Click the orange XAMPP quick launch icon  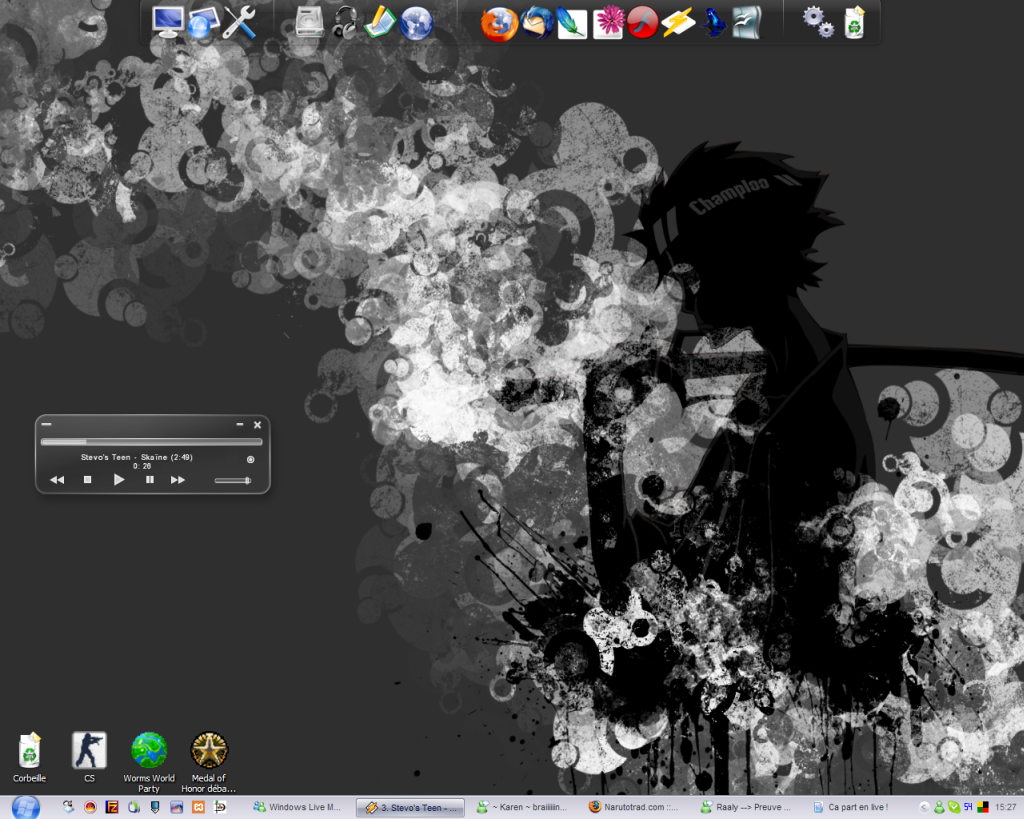(198, 807)
